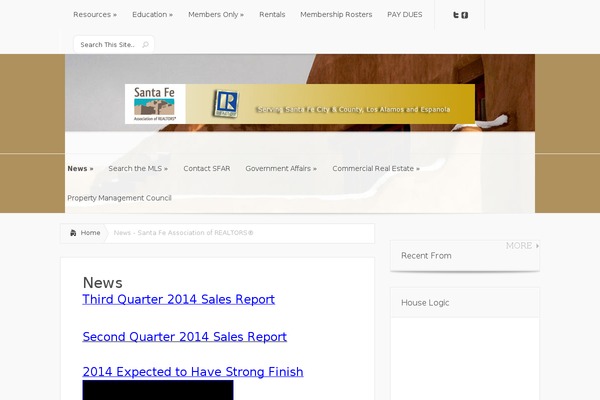Open Membership Rosters page

click(x=336, y=15)
